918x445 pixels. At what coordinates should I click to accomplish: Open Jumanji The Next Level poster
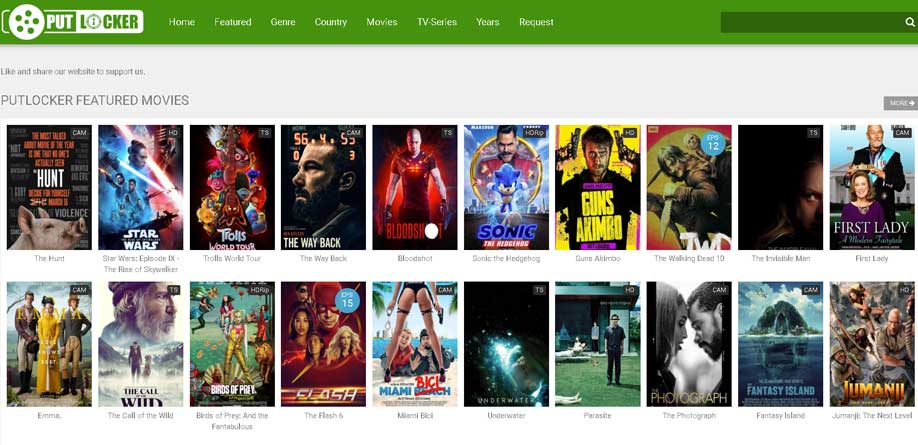pos(872,344)
